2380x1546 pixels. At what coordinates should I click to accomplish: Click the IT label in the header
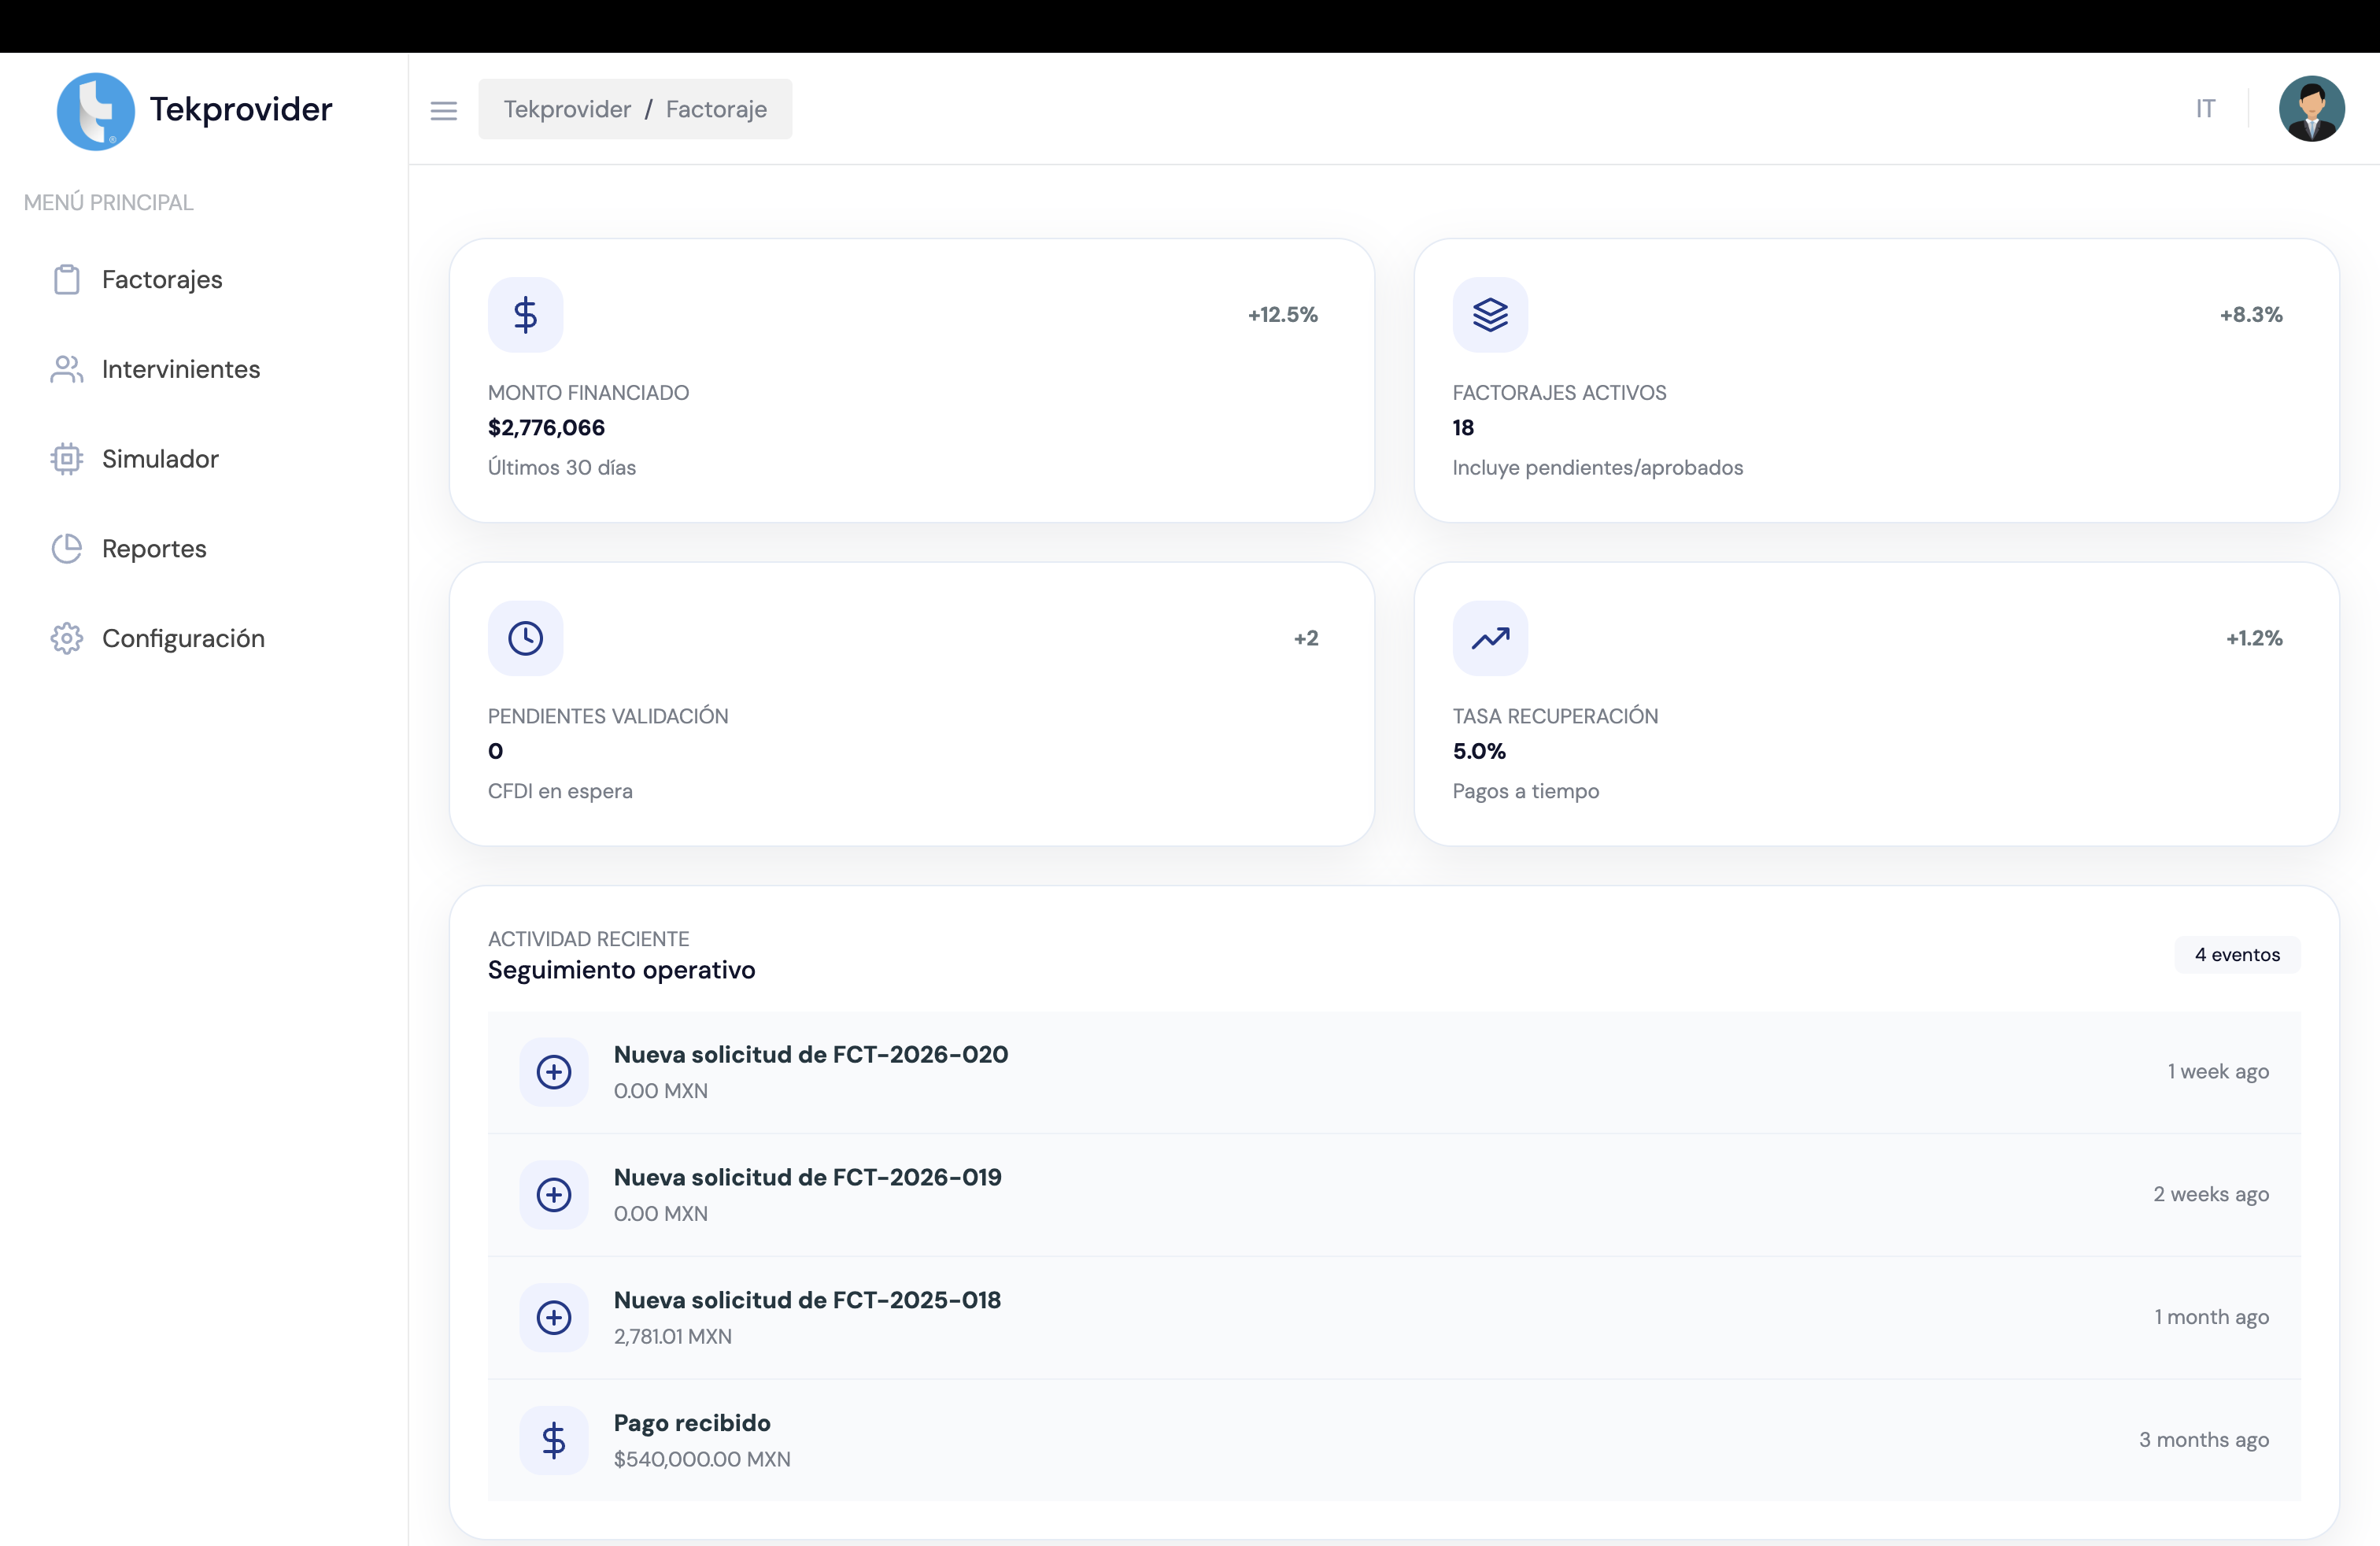coord(2205,108)
